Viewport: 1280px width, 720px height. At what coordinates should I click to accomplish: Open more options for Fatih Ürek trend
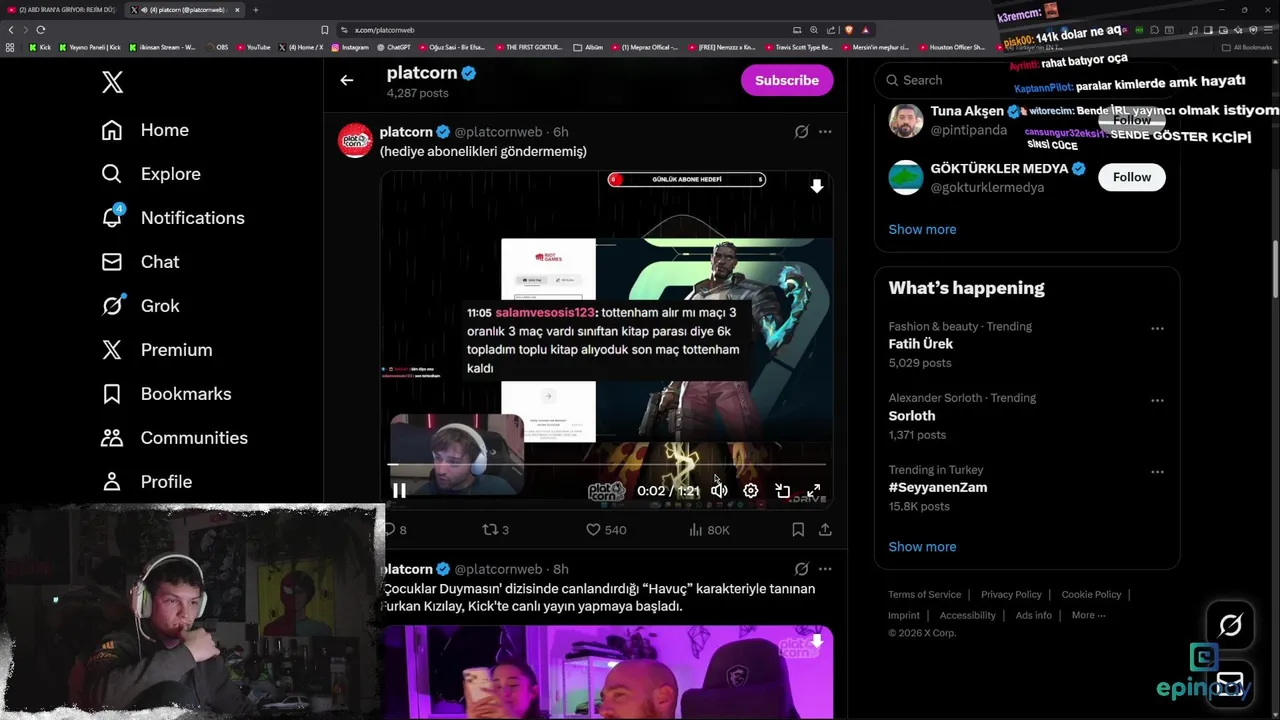click(x=1157, y=328)
